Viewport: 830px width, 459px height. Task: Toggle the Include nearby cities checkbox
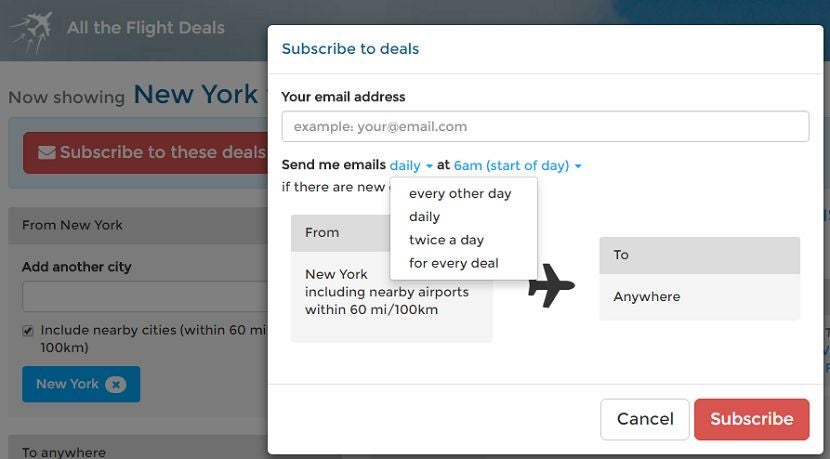[28, 331]
